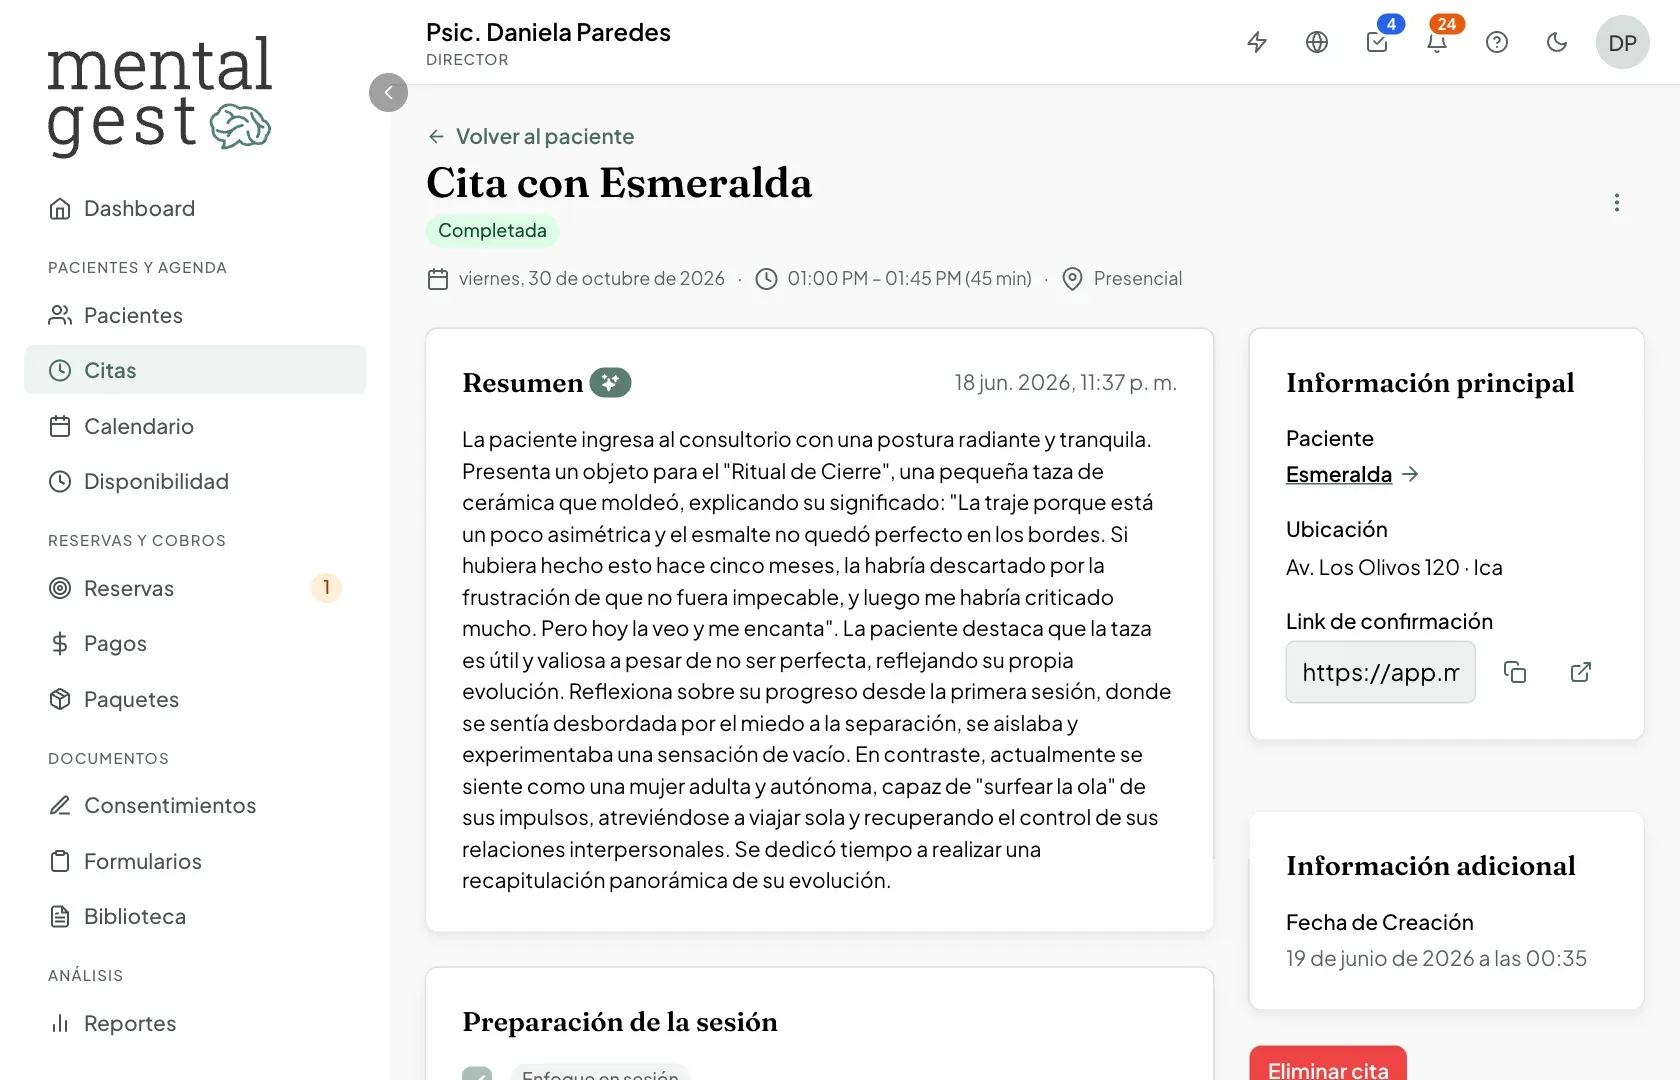This screenshot has width=1680, height=1080.
Task: Open Pacientes in the sidebar
Action: coord(195,315)
